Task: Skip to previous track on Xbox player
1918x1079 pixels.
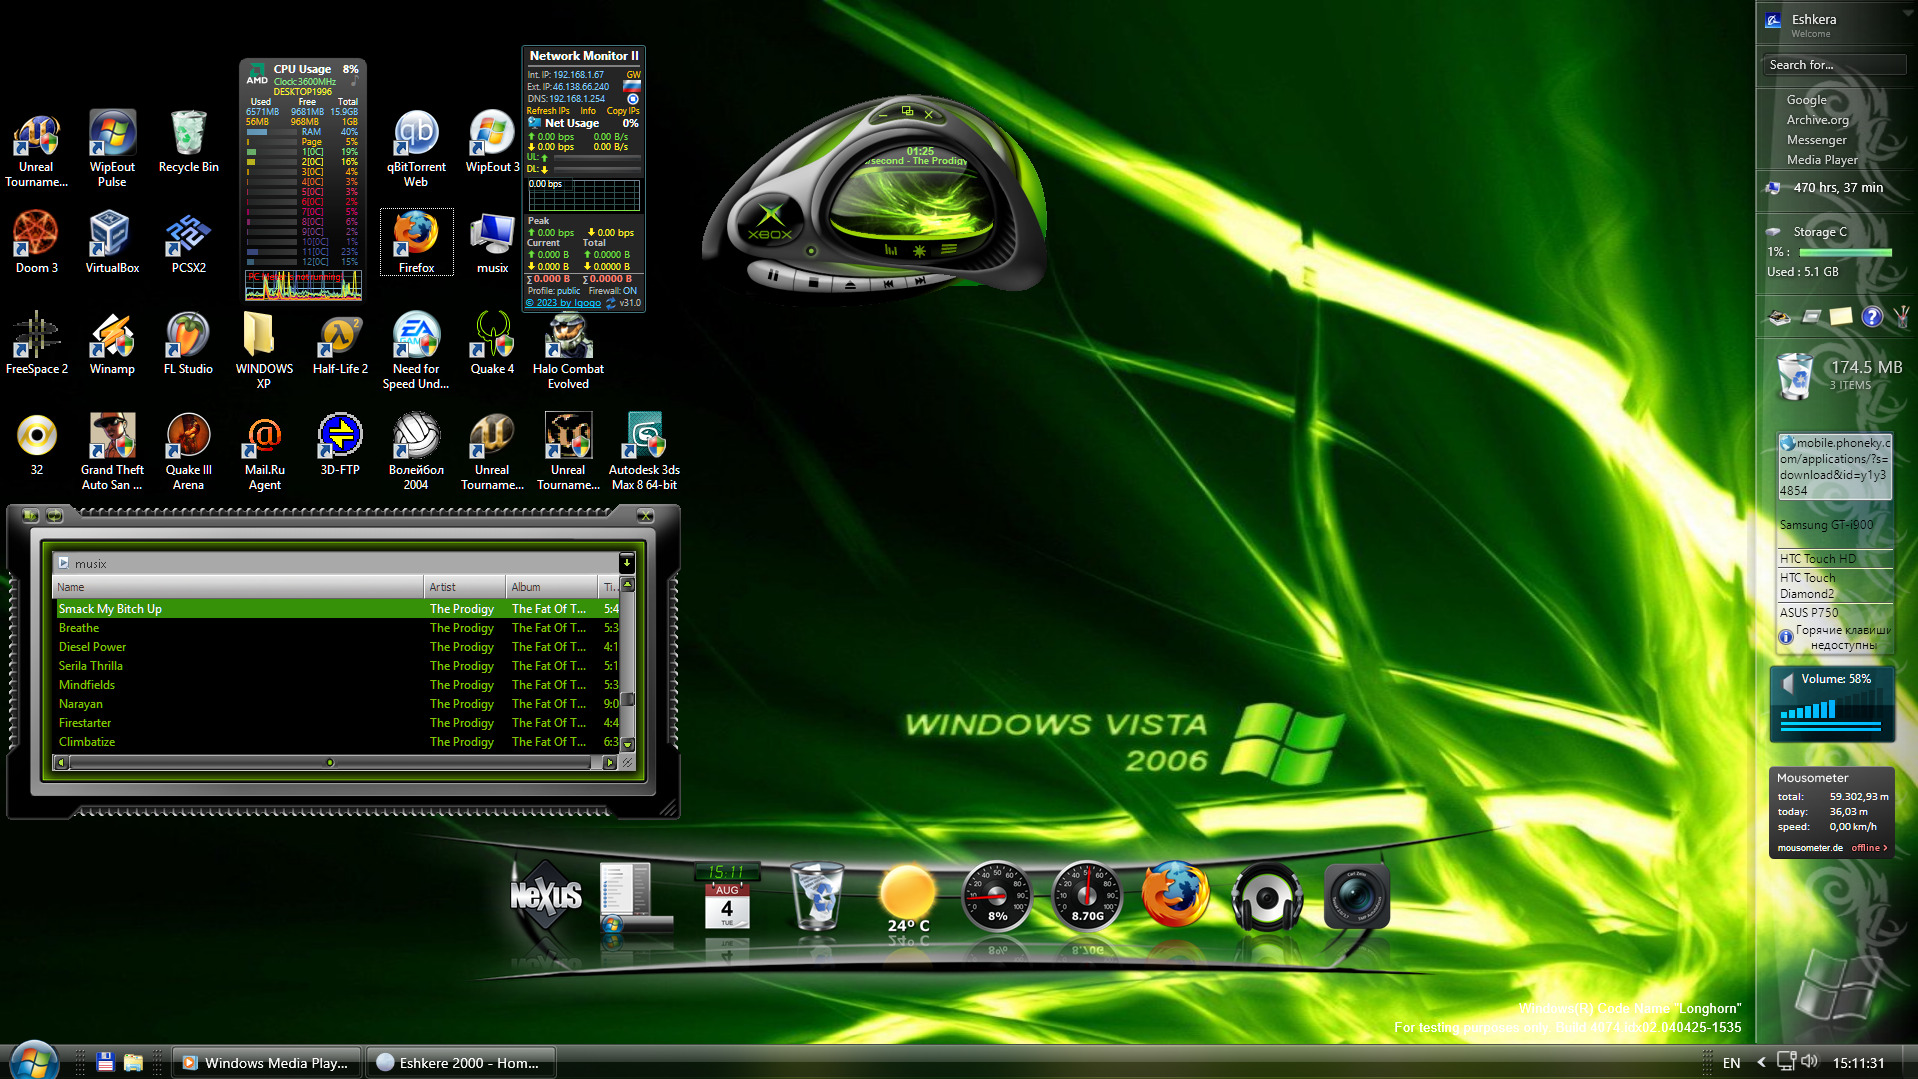Action: pyautogui.click(x=888, y=284)
